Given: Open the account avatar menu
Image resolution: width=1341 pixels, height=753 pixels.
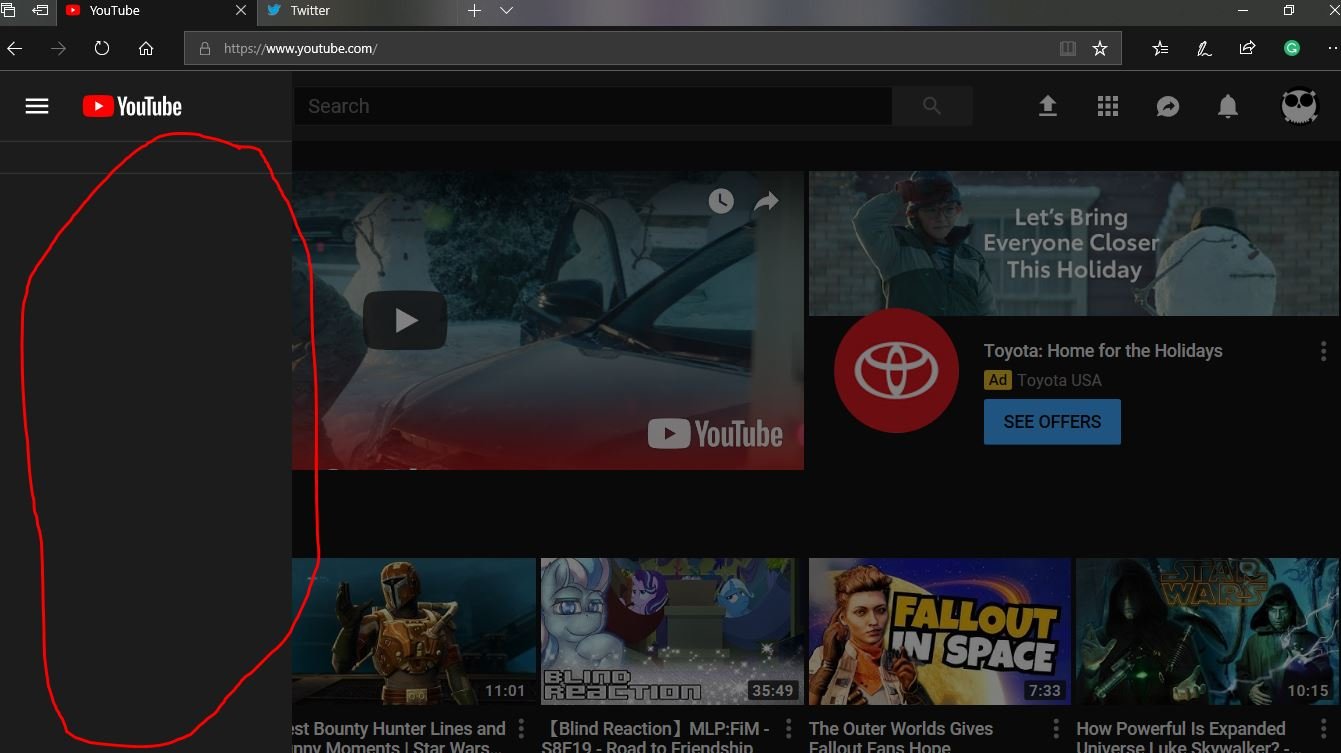Looking at the screenshot, I should pos(1300,106).
